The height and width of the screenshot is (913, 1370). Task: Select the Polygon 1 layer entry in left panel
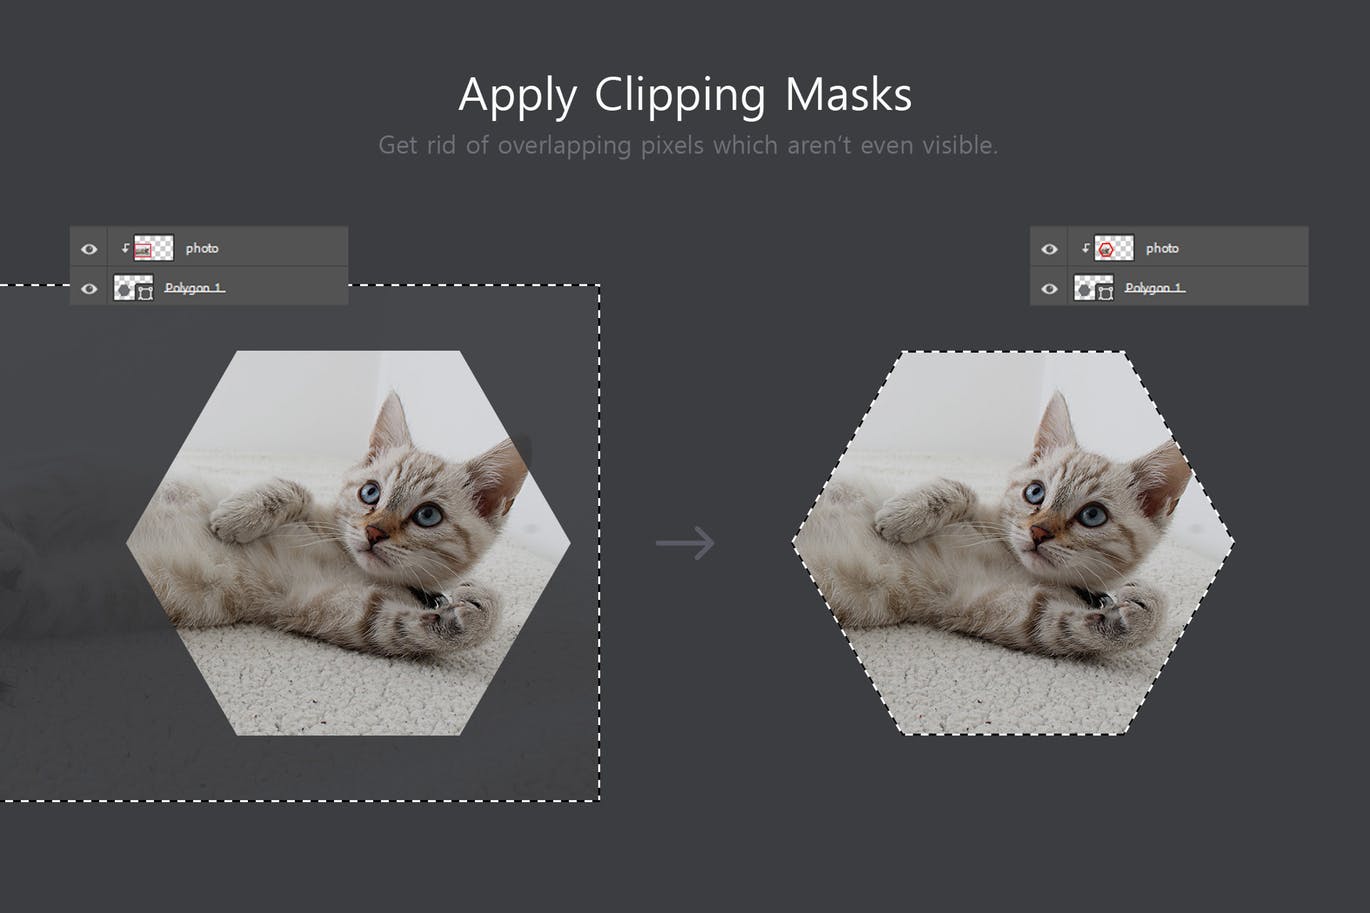pyautogui.click(x=195, y=288)
